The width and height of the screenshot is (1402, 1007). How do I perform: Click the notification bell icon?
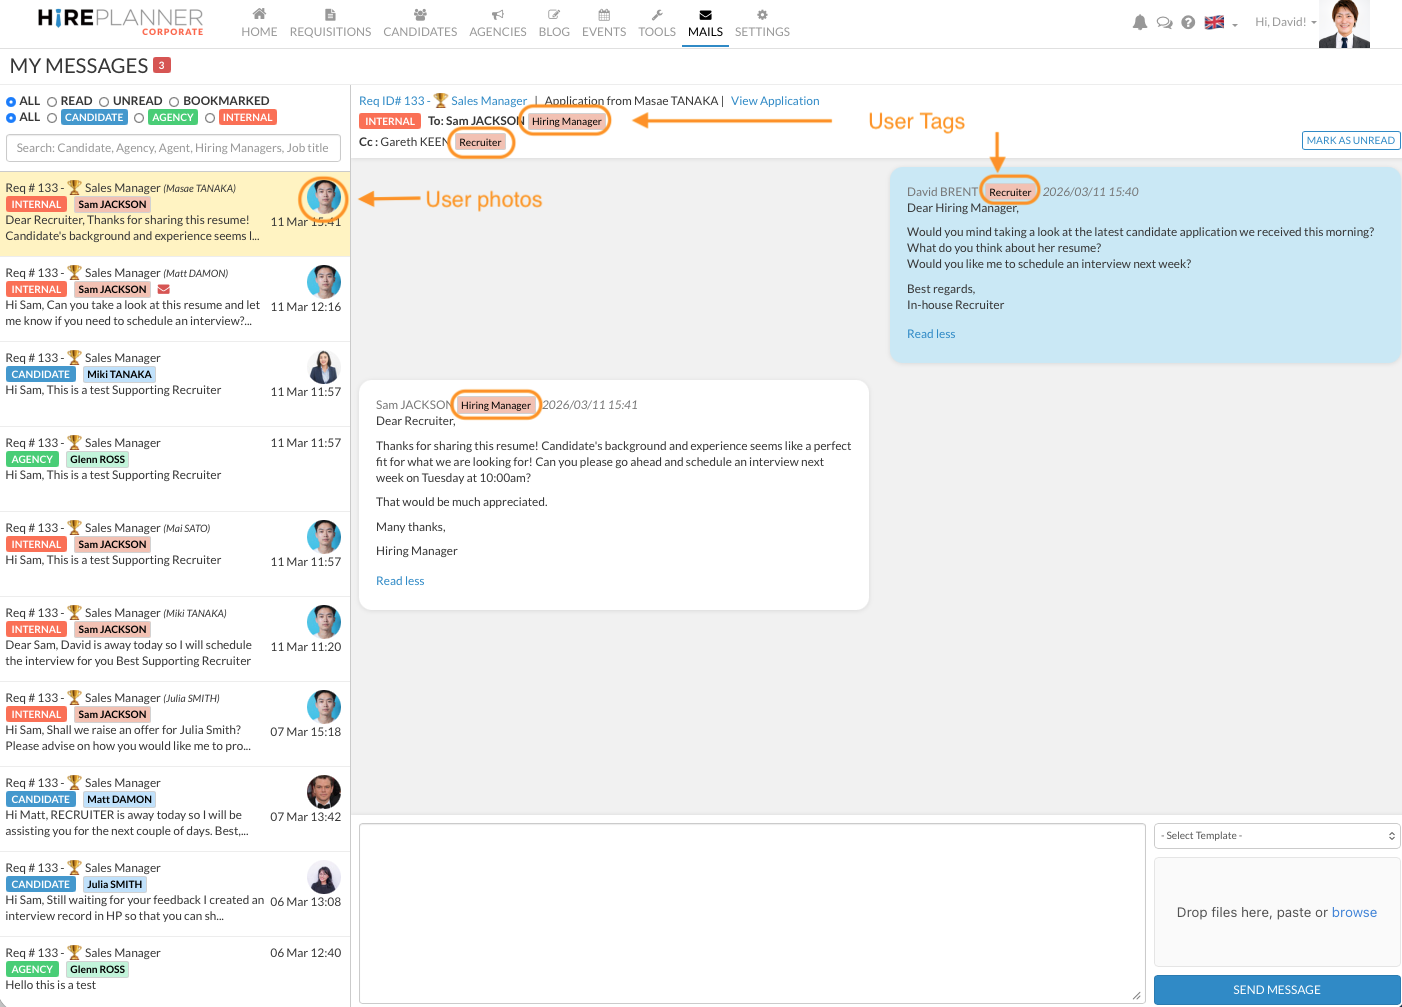coord(1139,22)
